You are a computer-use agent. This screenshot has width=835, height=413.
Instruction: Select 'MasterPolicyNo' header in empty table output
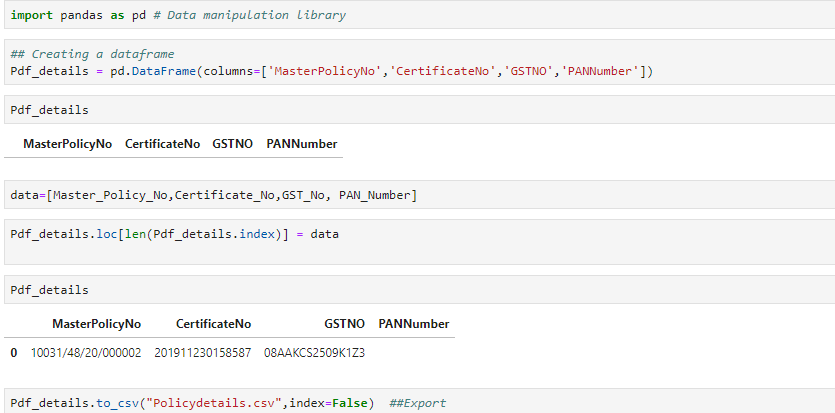(x=68, y=144)
